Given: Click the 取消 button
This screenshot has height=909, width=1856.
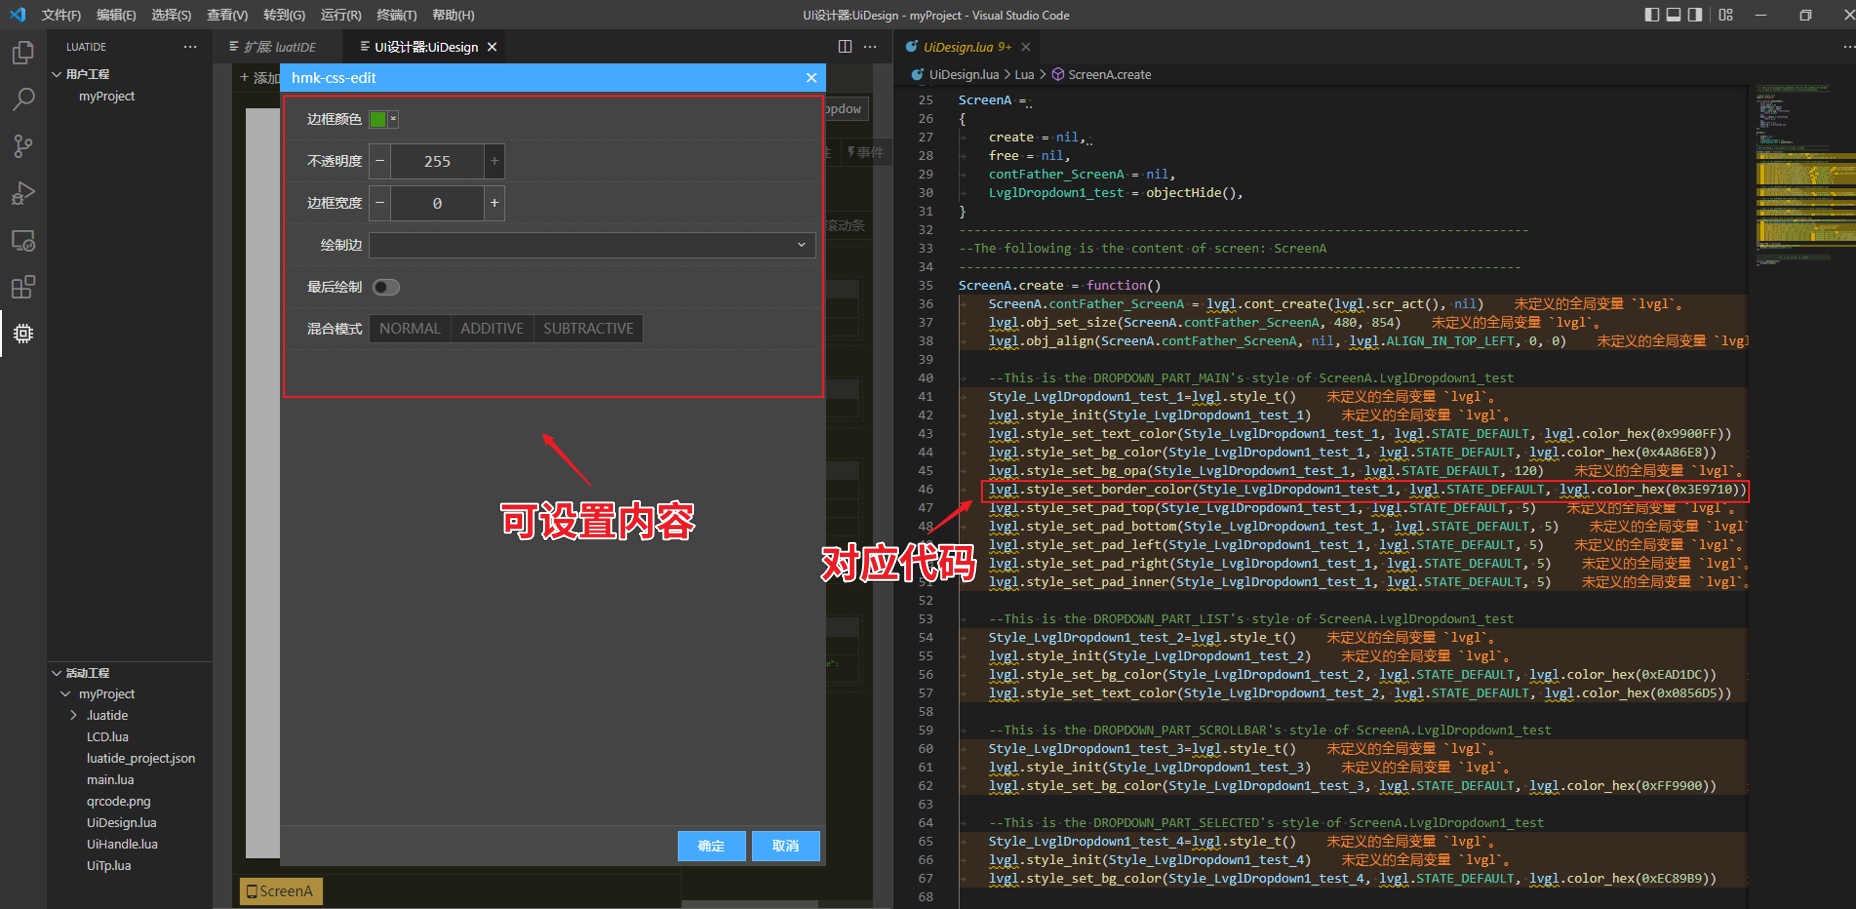Looking at the screenshot, I should click(x=785, y=846).
